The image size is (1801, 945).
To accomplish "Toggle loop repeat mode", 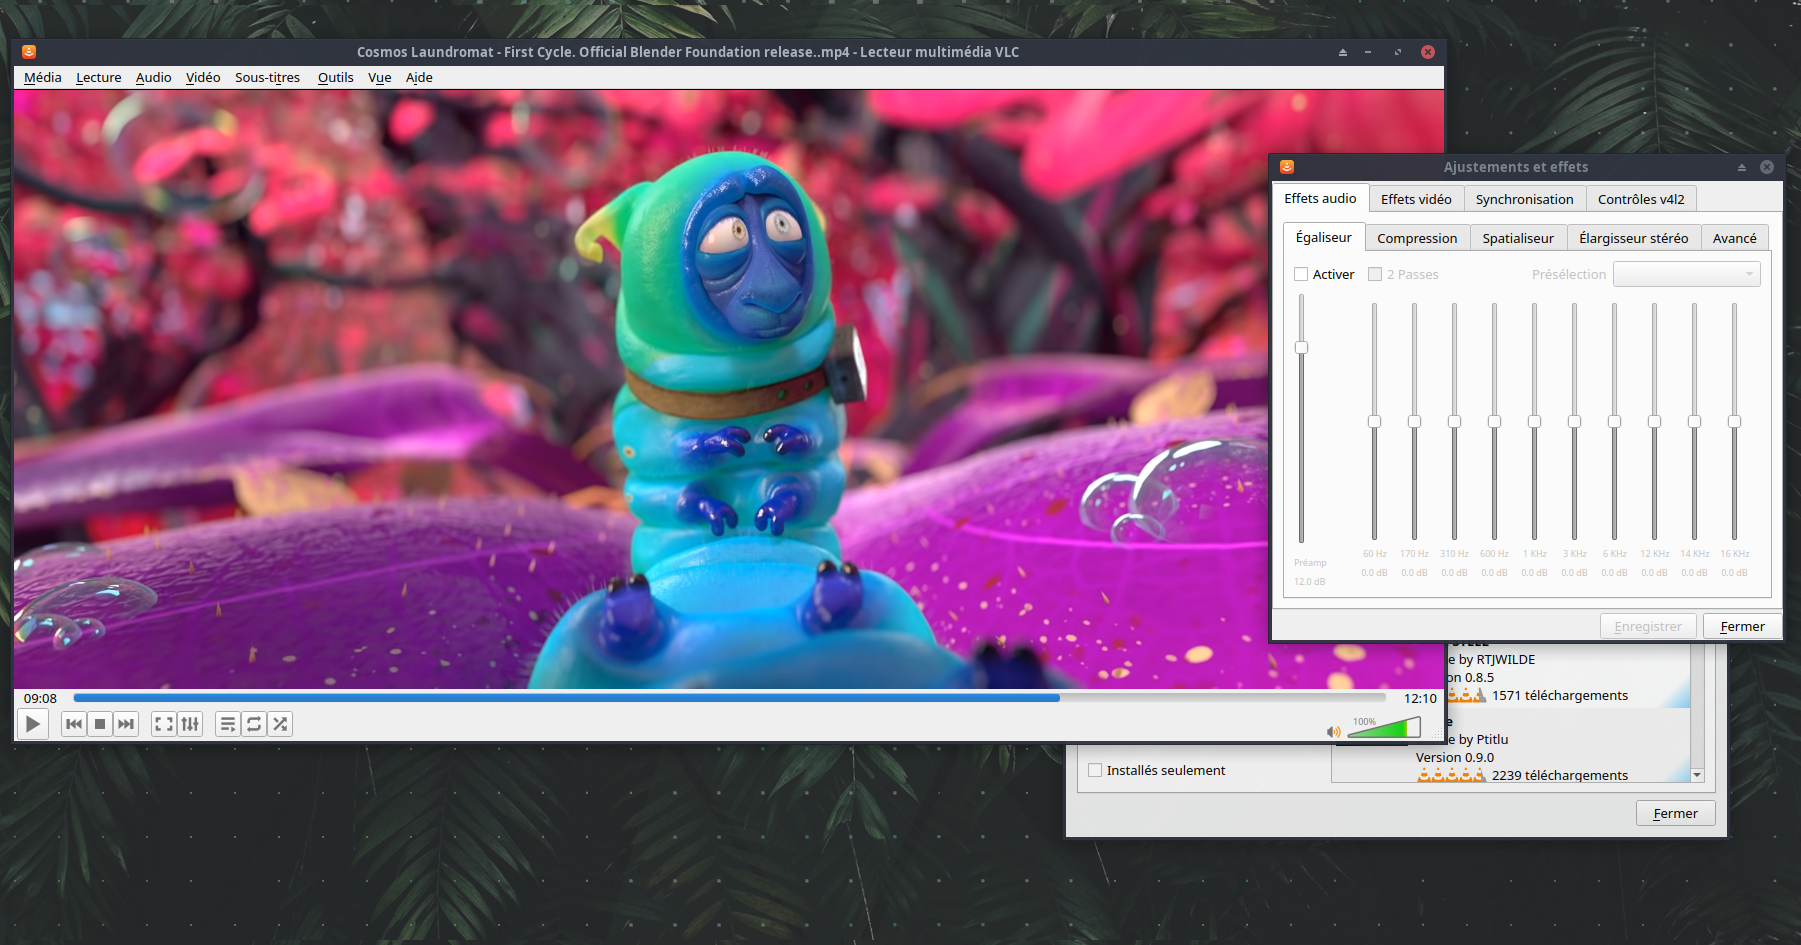I will pos(254,724).
